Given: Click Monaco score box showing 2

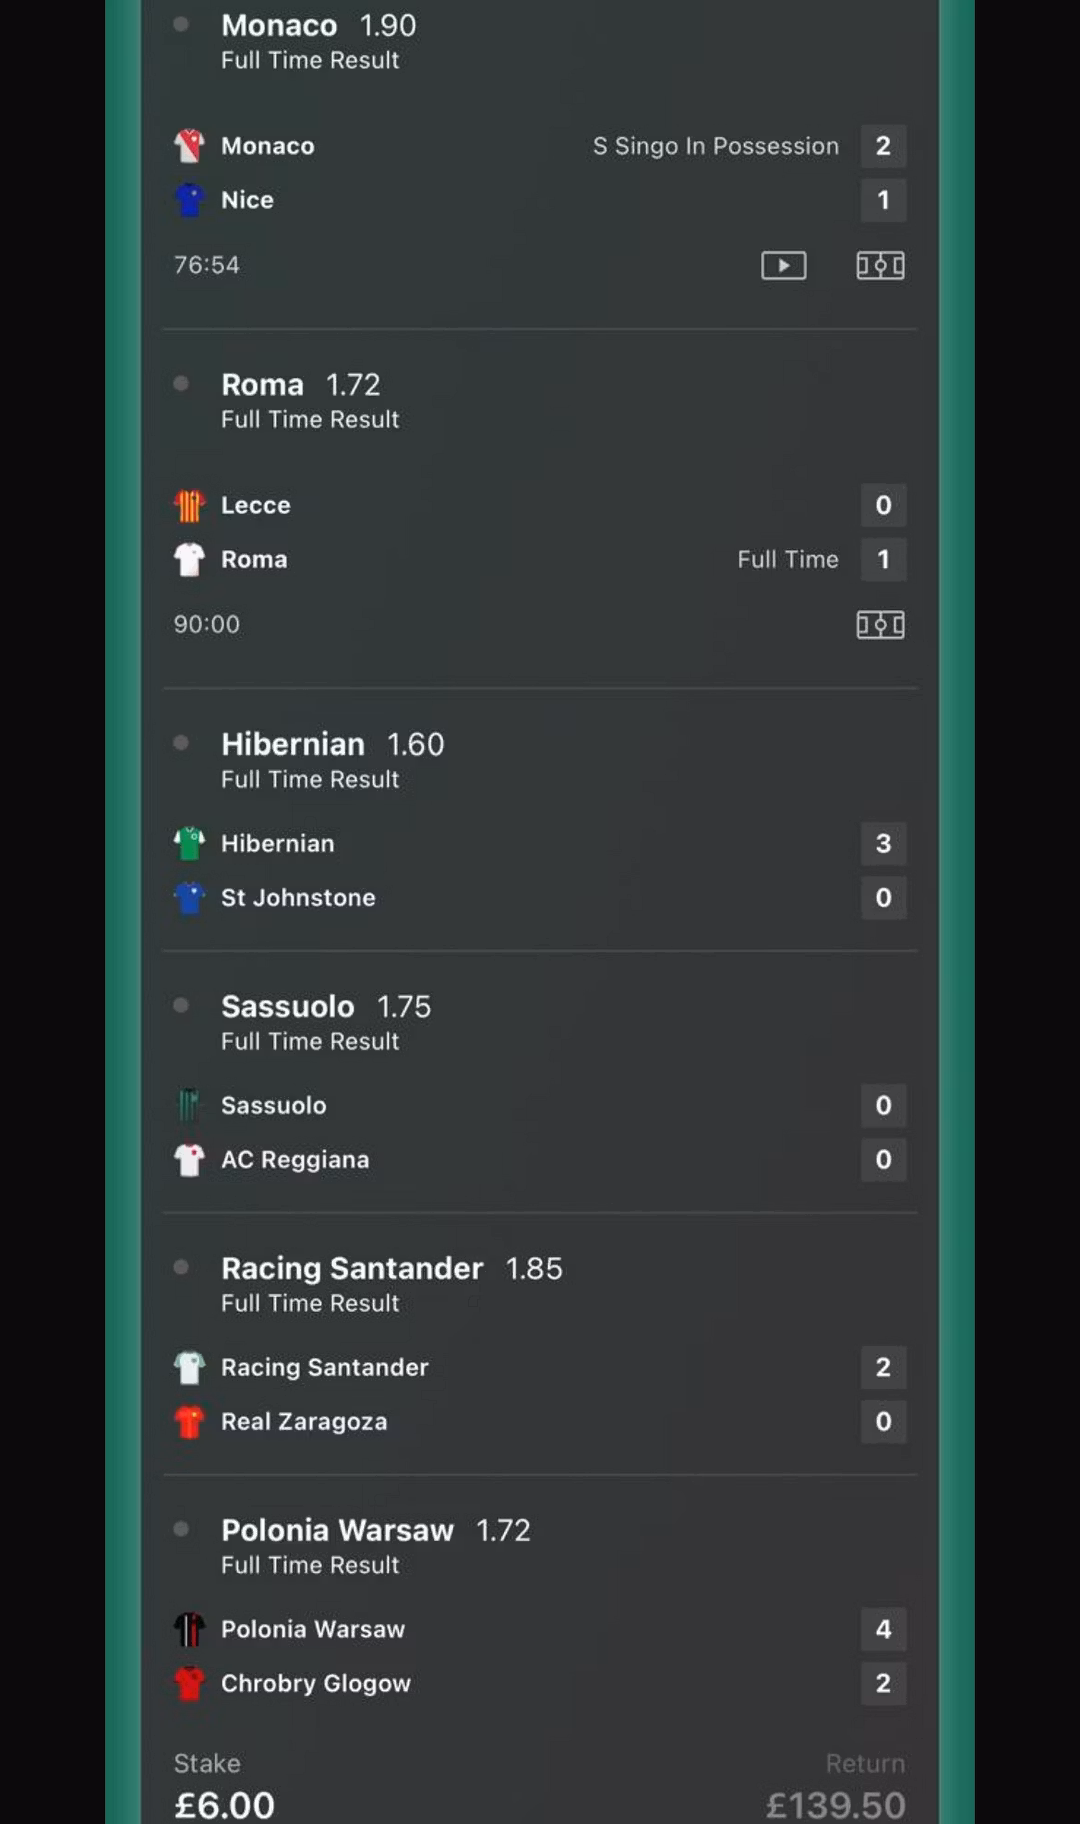Looking at the screenshot, I should point(883,146).
